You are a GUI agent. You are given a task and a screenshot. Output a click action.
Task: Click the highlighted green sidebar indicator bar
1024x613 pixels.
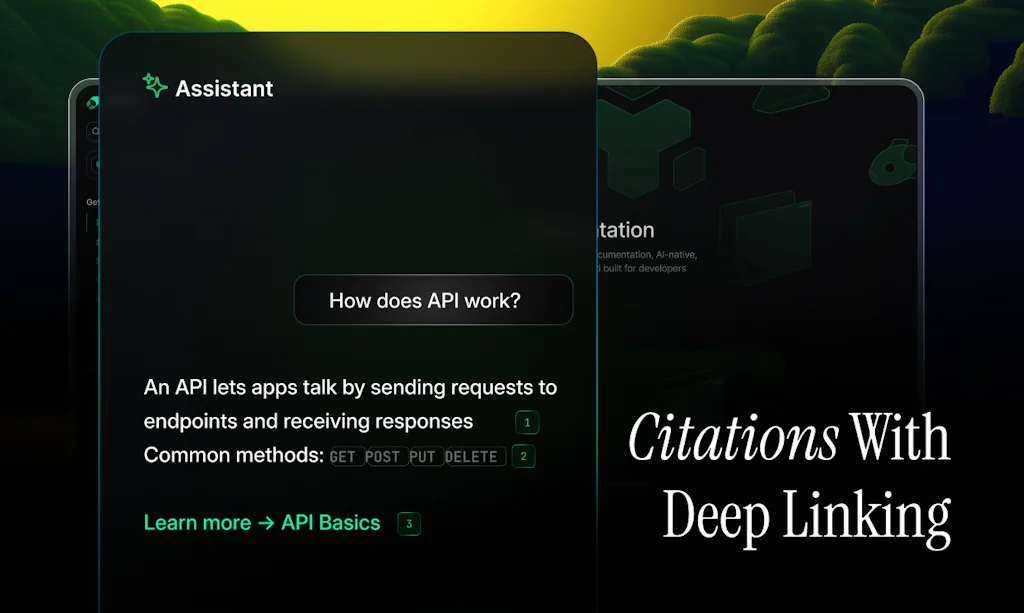87,225
